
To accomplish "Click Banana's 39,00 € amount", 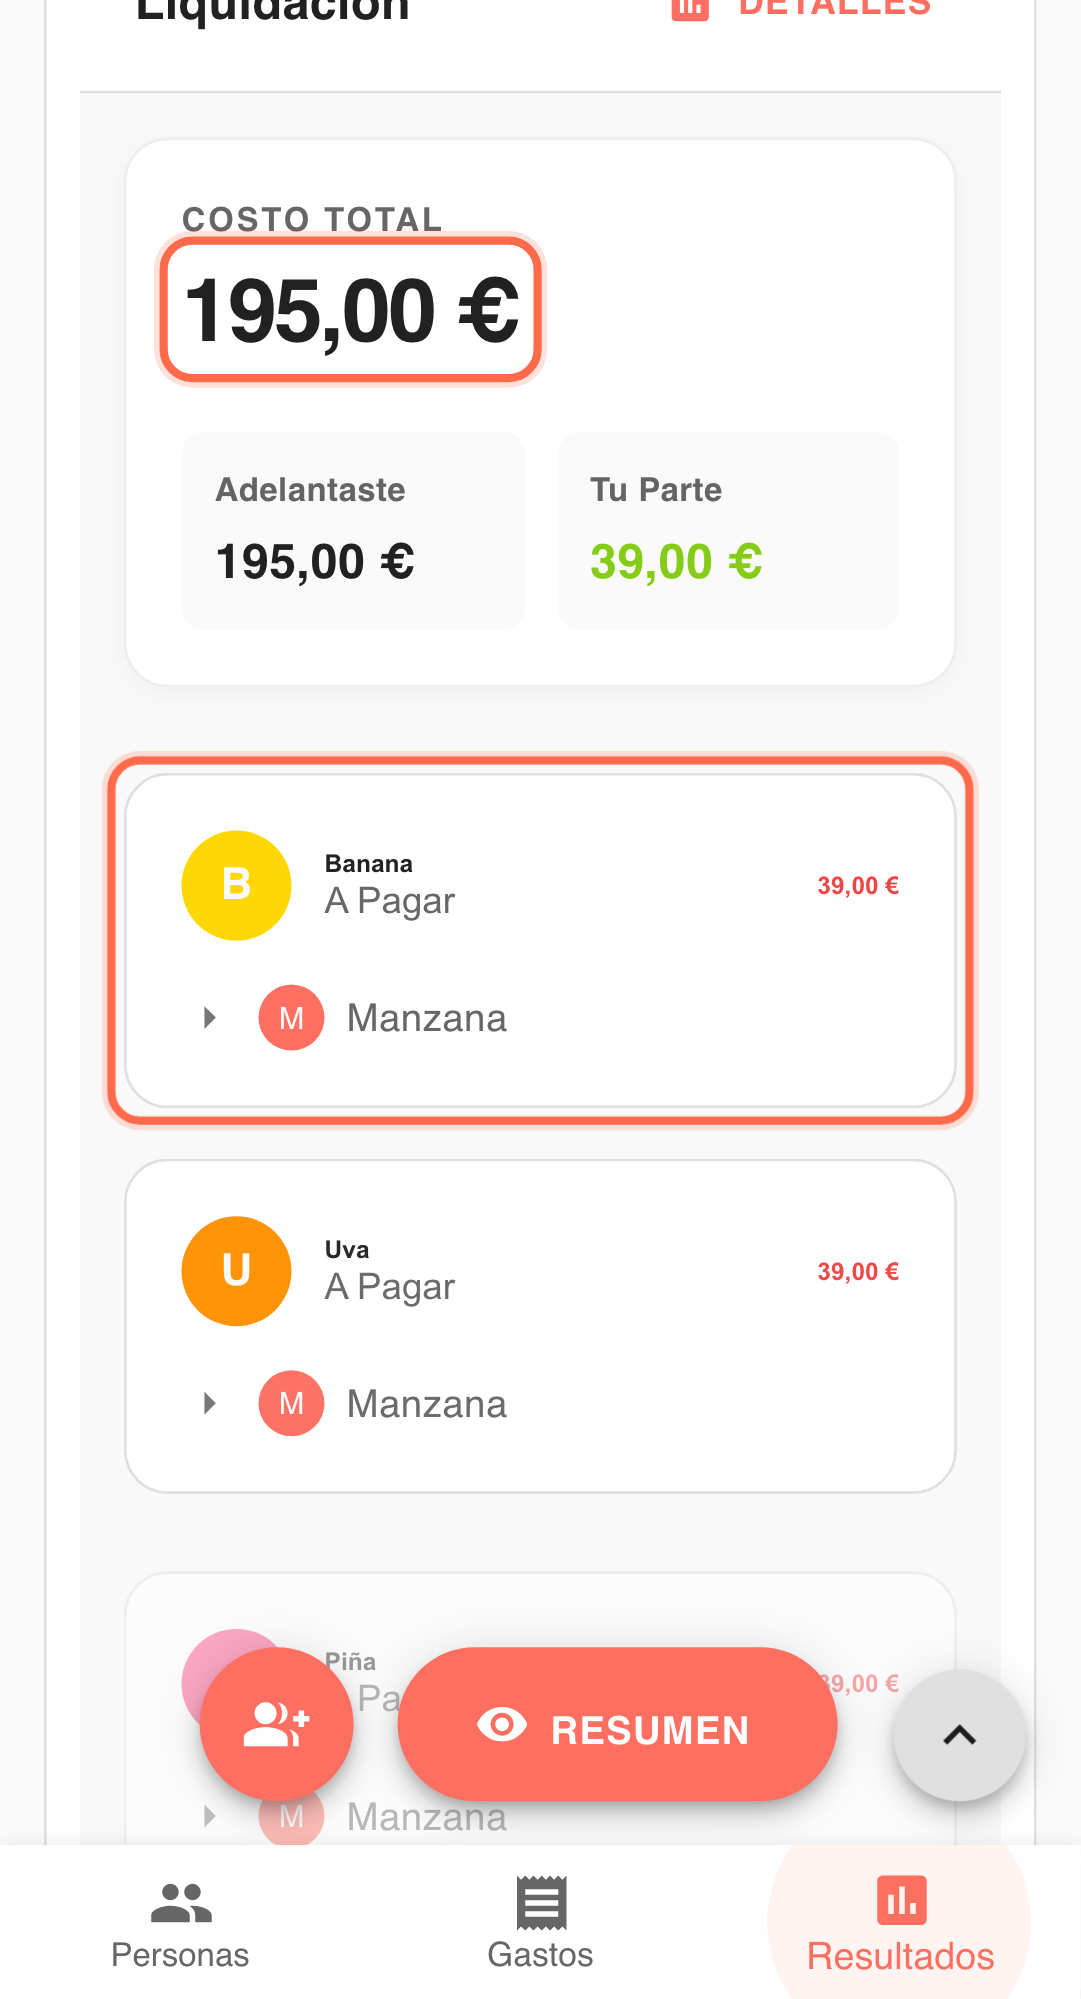I will click(858, 886).
